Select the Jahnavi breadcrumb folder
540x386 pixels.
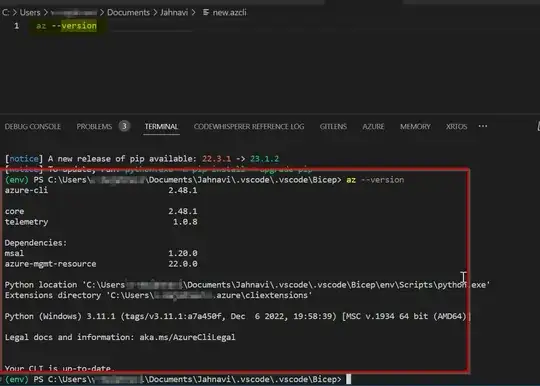[x=174, y=13]
